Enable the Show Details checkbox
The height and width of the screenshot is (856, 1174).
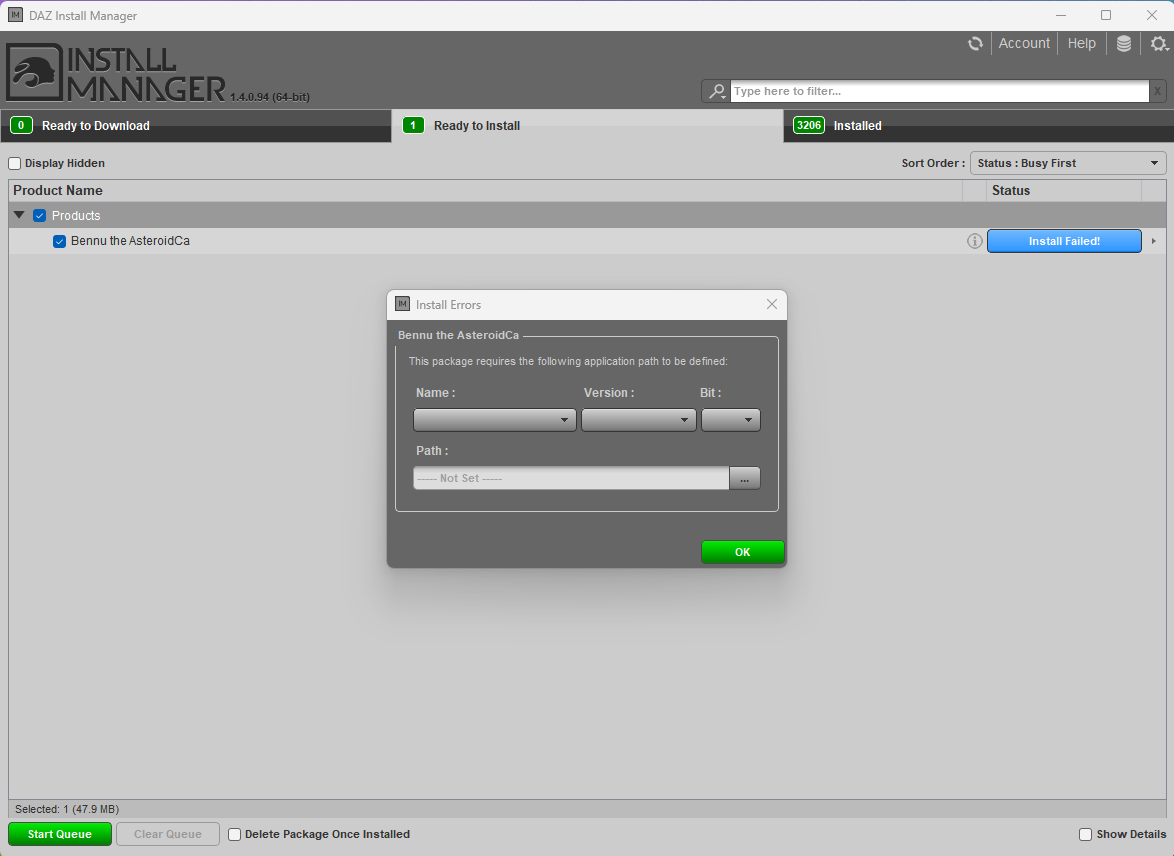coord(1085,834)
